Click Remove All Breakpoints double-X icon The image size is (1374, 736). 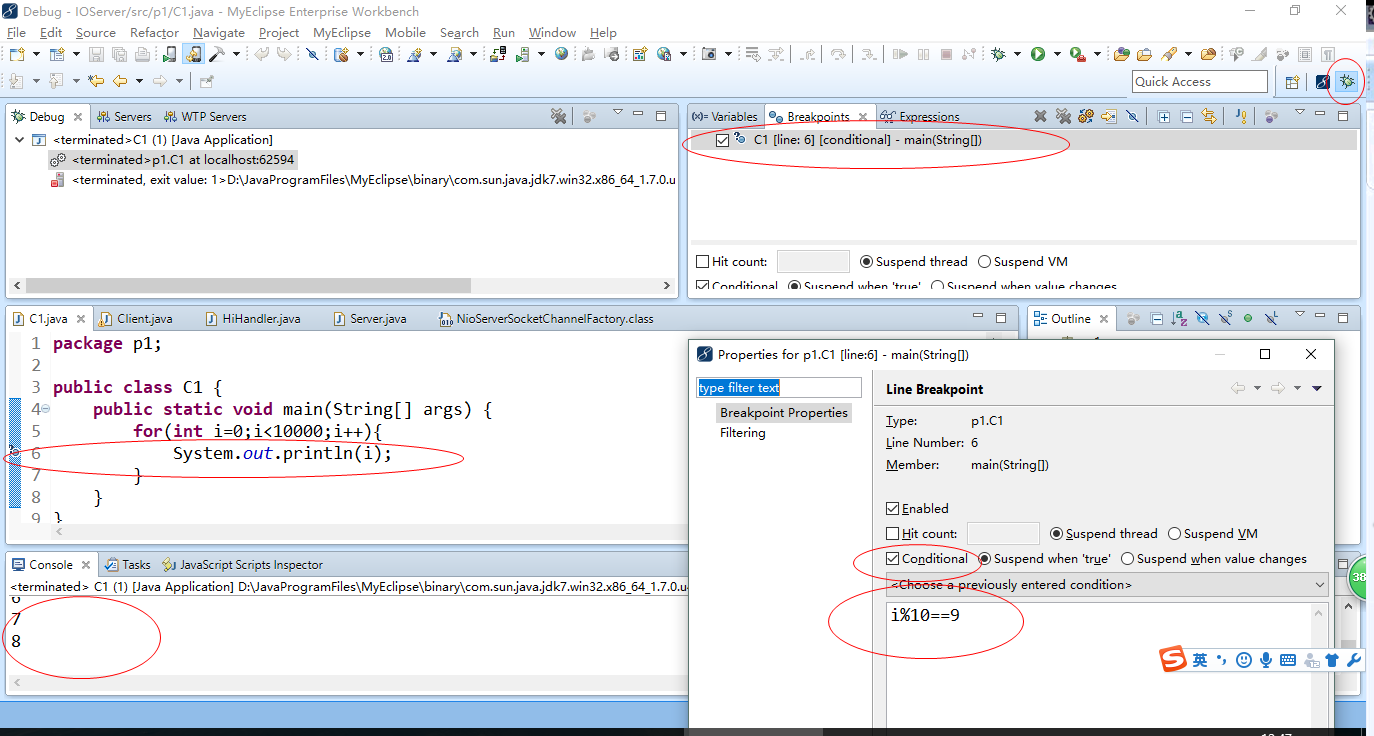1063,117
